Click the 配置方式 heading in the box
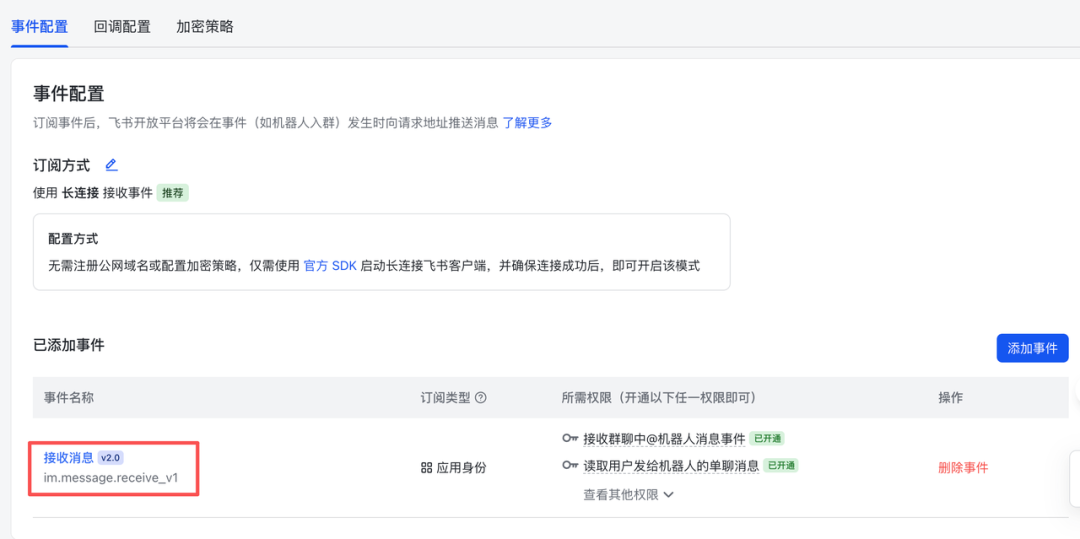The image size is (1080, 539). 73,239
